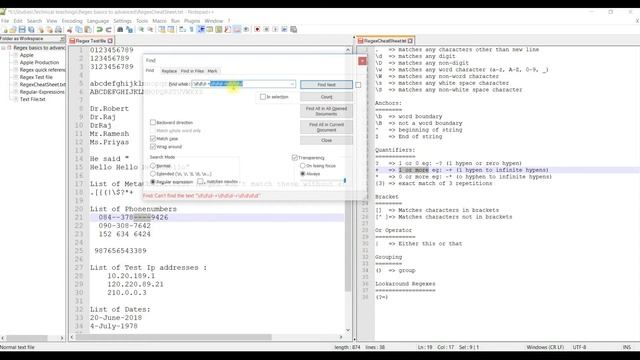
Task: Click the Paste toolbar icon
Action: tap(88, 29)
